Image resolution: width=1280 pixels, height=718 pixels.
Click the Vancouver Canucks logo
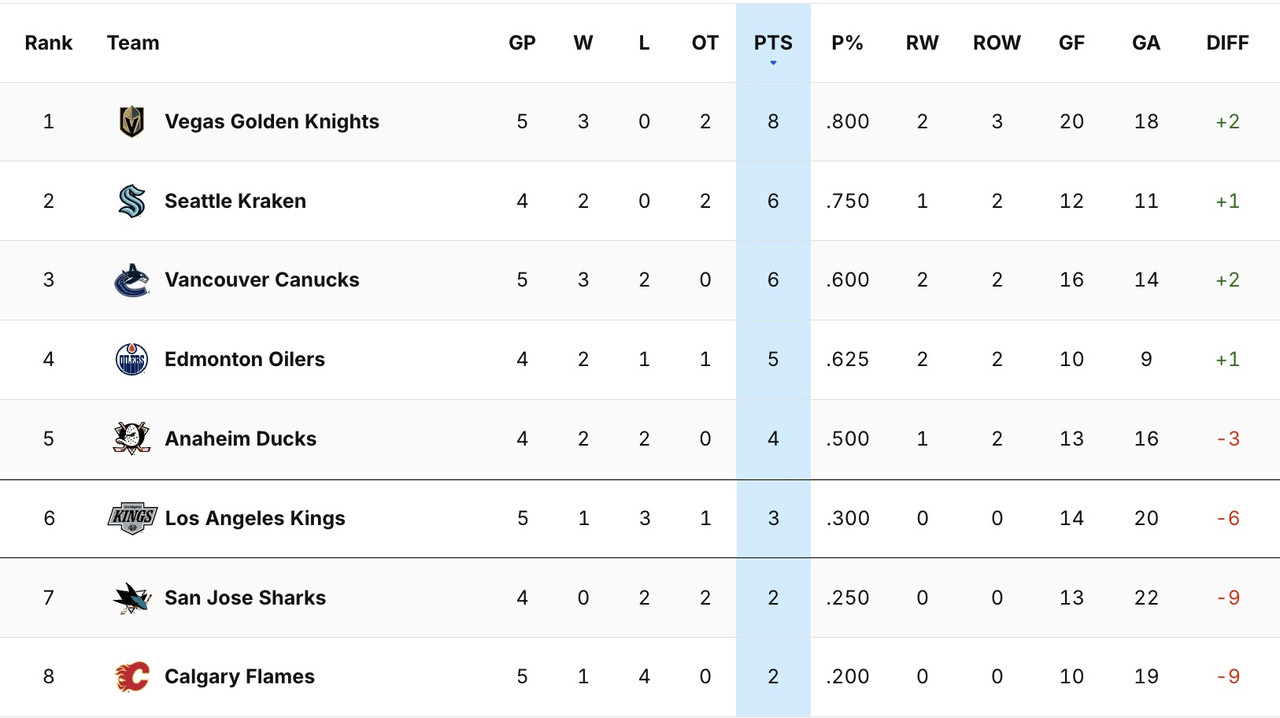click(131, 280)
